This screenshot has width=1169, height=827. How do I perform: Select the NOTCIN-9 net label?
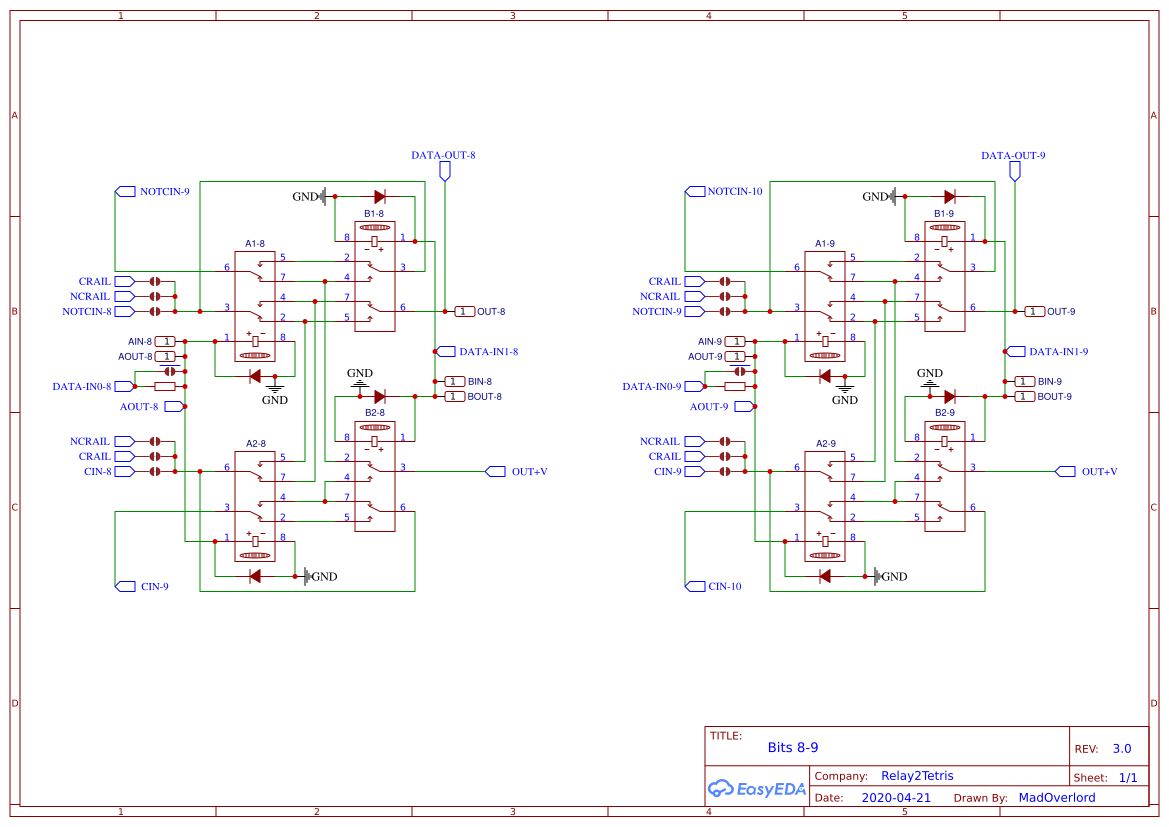[163, 191]
